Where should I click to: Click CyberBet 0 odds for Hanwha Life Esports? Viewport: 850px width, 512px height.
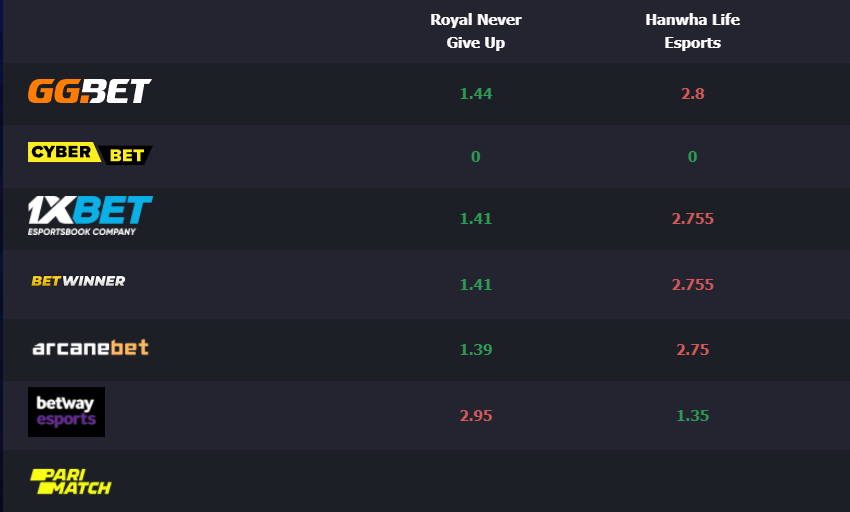coord(692,156)
